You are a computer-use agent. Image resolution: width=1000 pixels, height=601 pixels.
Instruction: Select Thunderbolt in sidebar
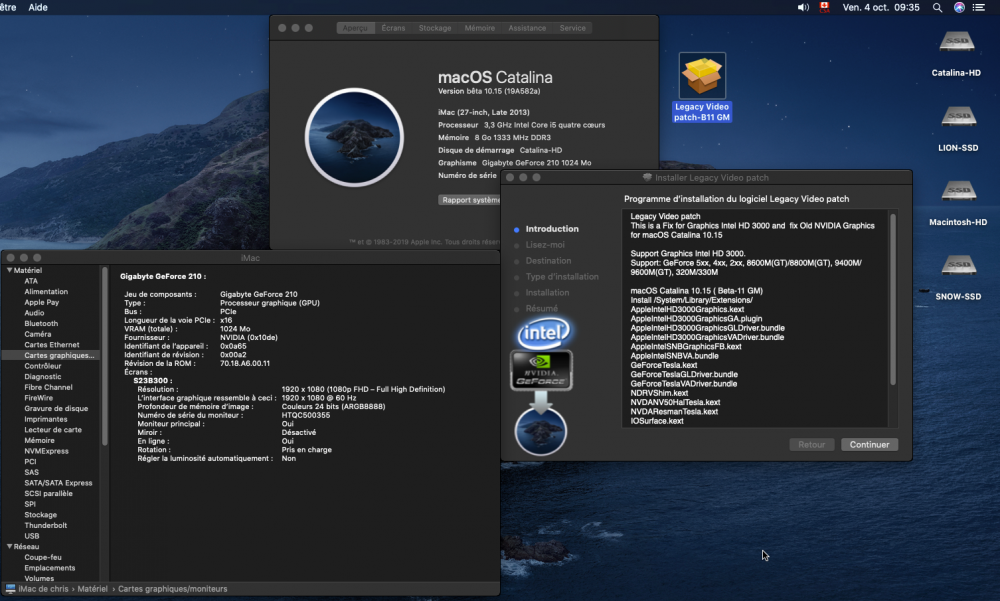coord(45,526)
